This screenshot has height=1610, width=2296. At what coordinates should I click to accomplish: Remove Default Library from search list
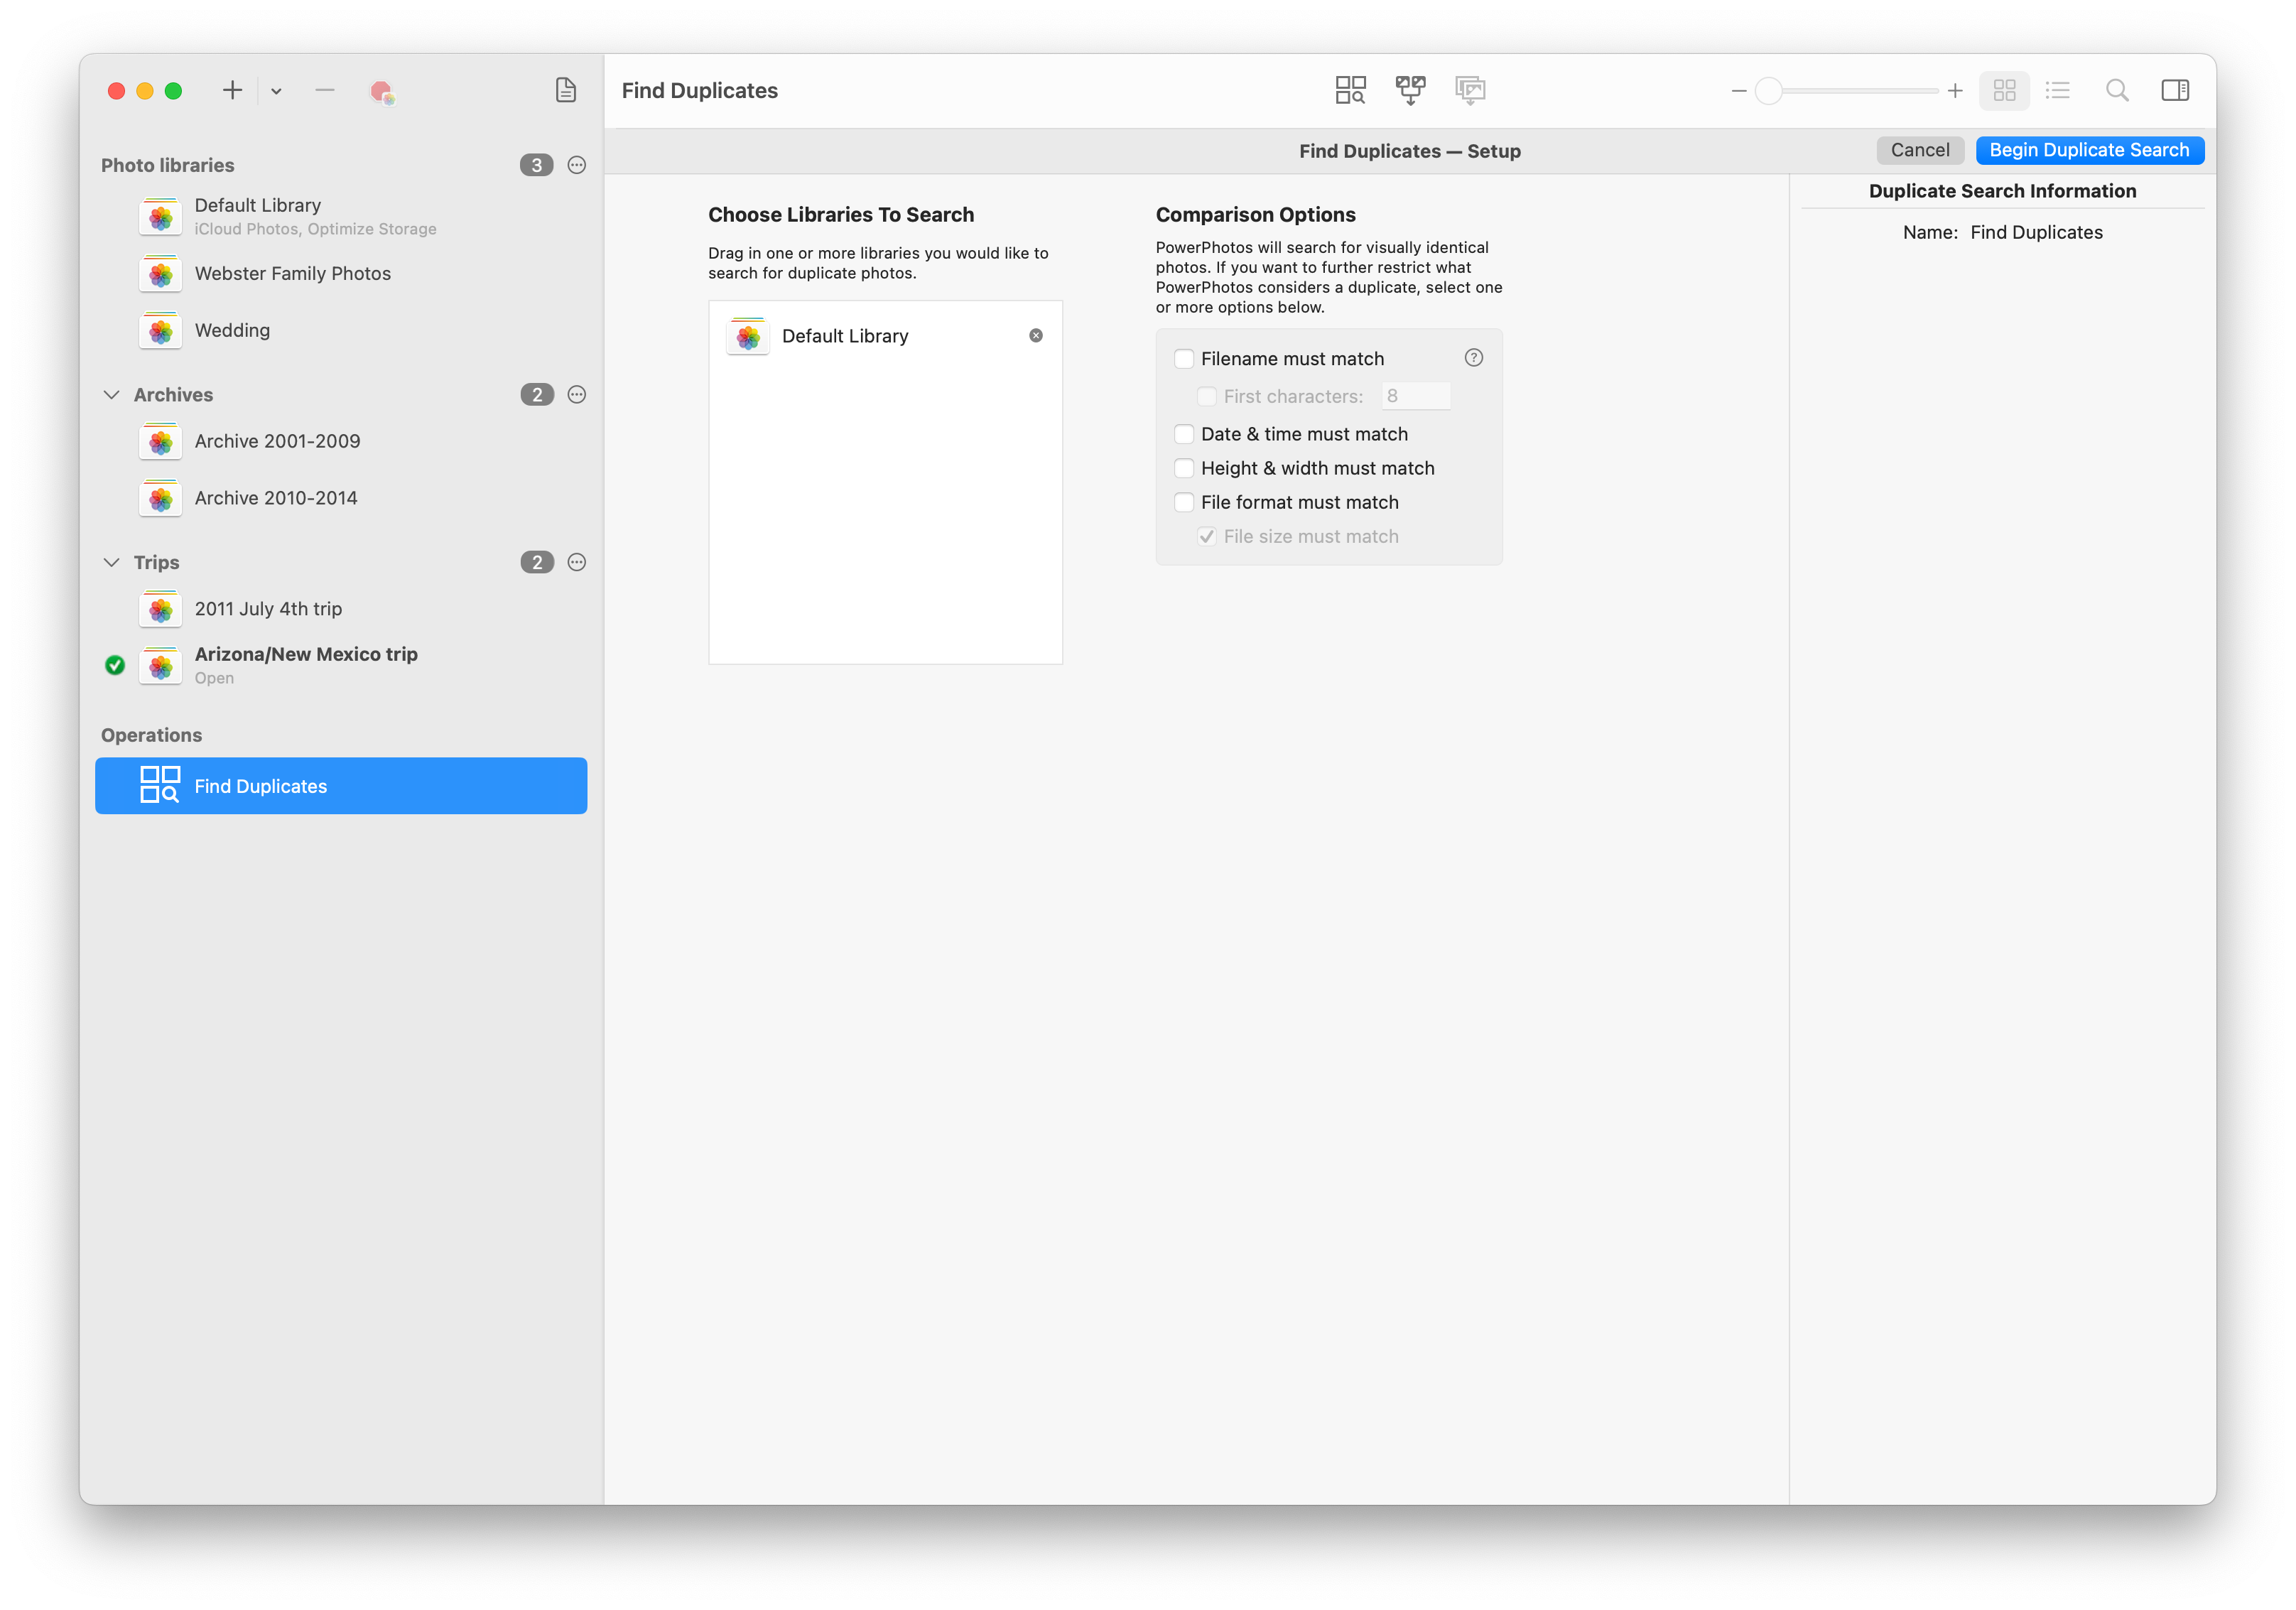[1036, 336]
